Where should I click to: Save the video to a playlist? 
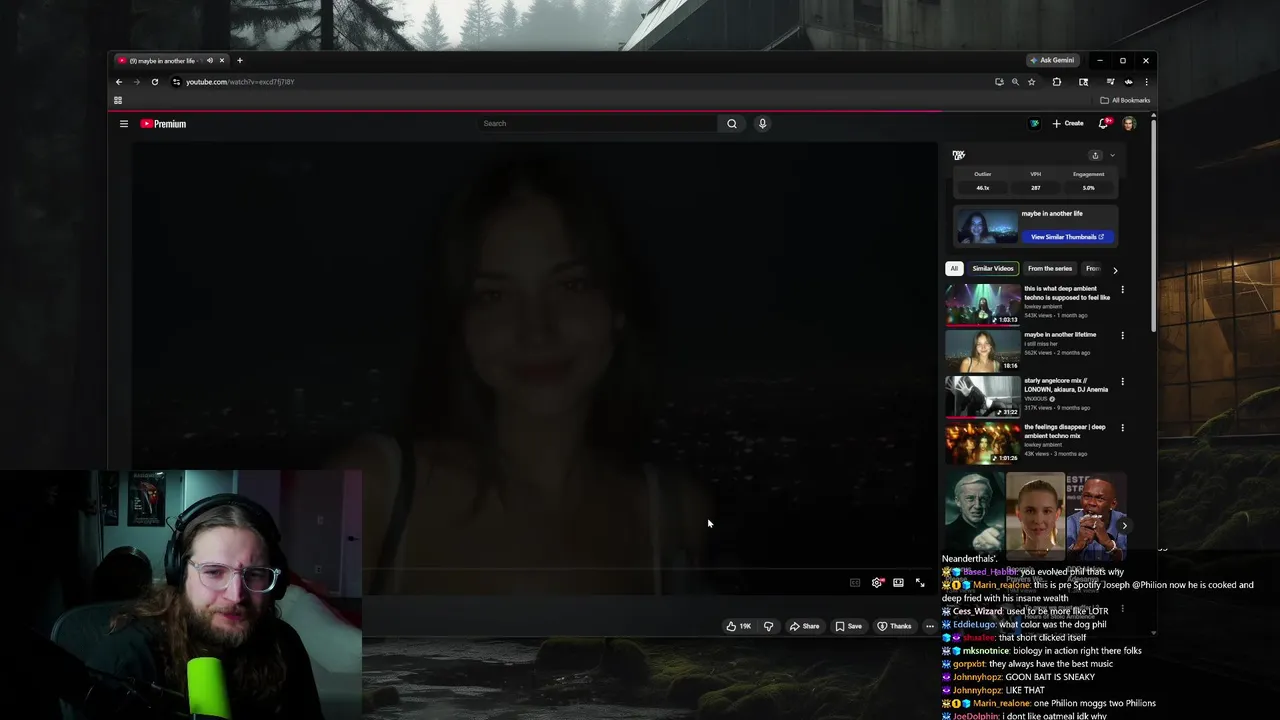848,626
